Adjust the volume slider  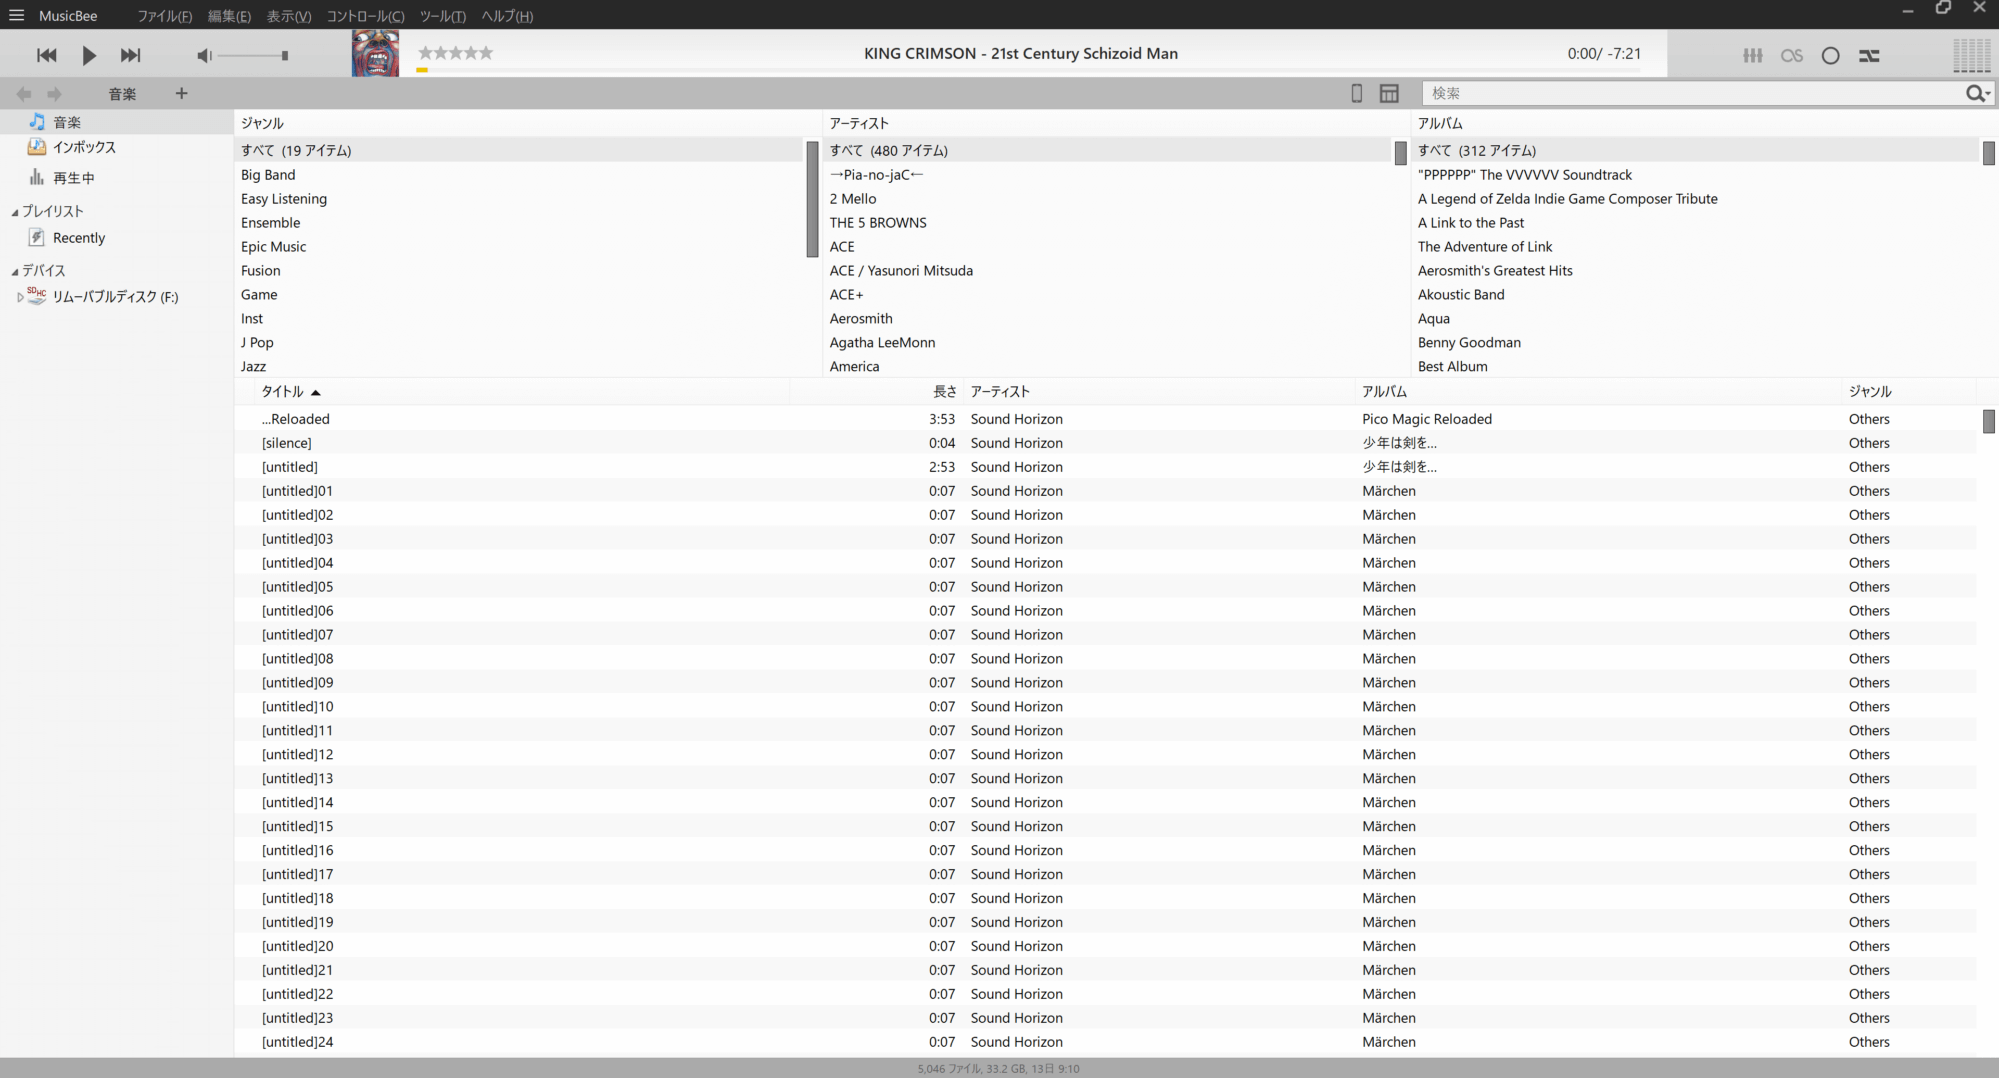pyautogui.click(x=254, y=56)
